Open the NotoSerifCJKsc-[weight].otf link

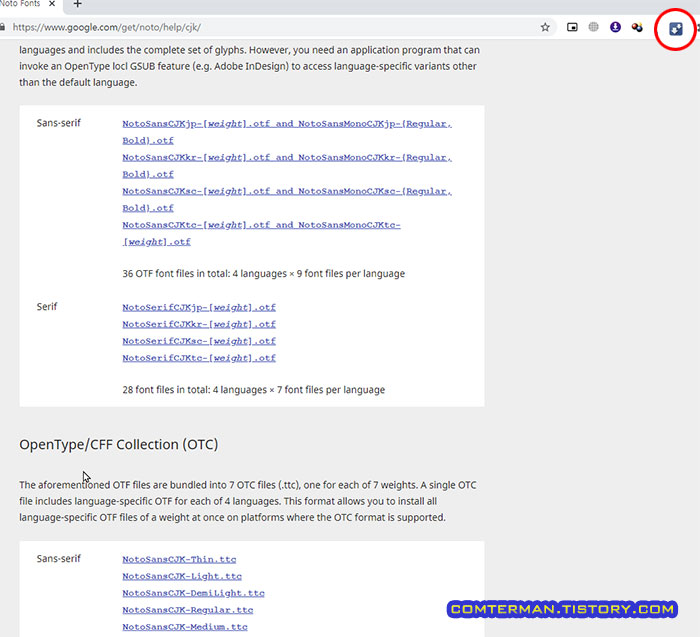(199, 341)
